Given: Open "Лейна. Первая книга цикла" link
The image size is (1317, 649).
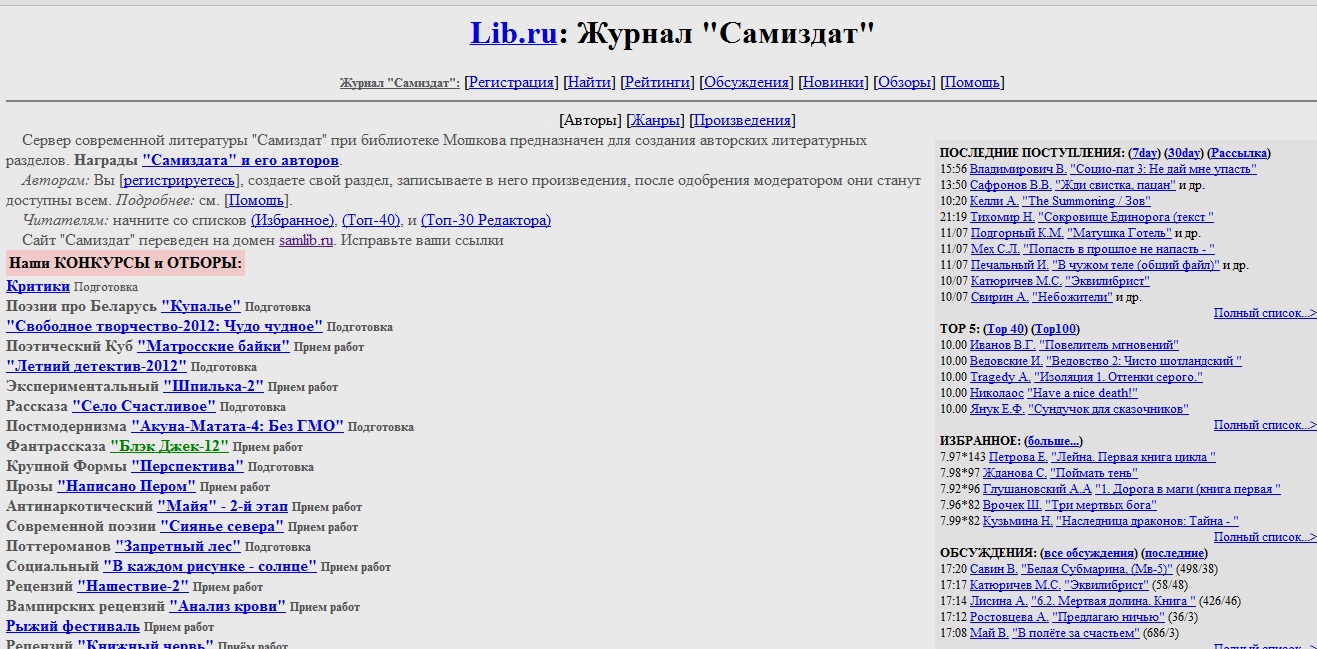Looking at the screenshot, I should click(1133, 457).
